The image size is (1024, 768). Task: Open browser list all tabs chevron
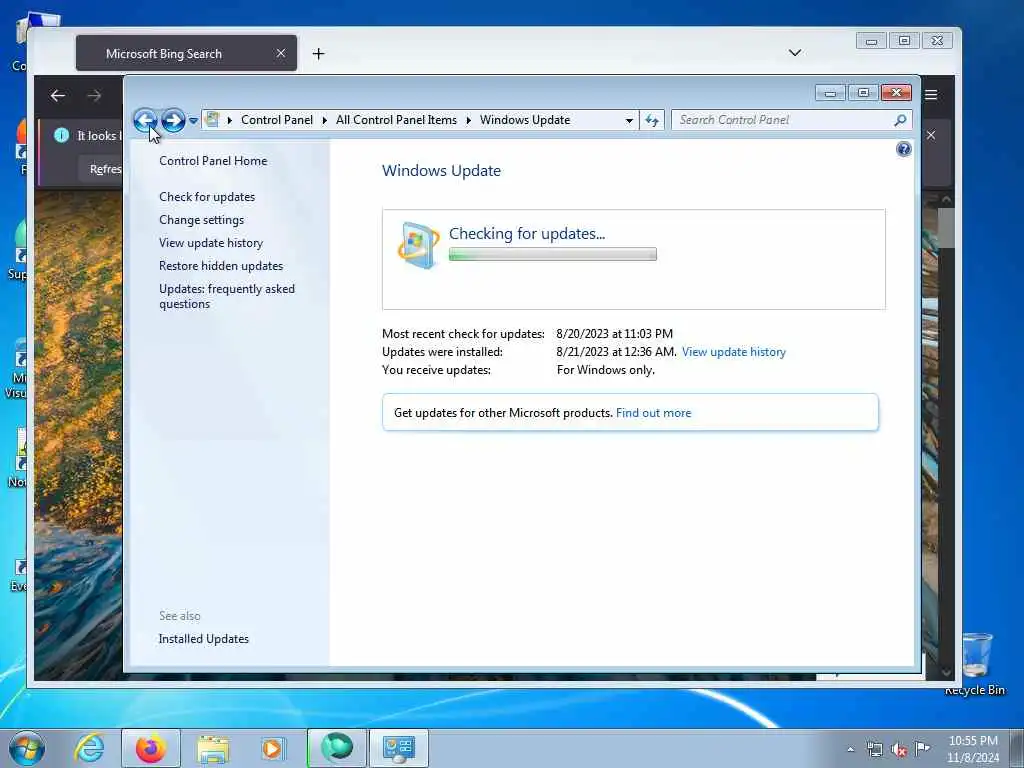[x=795, y=53]
